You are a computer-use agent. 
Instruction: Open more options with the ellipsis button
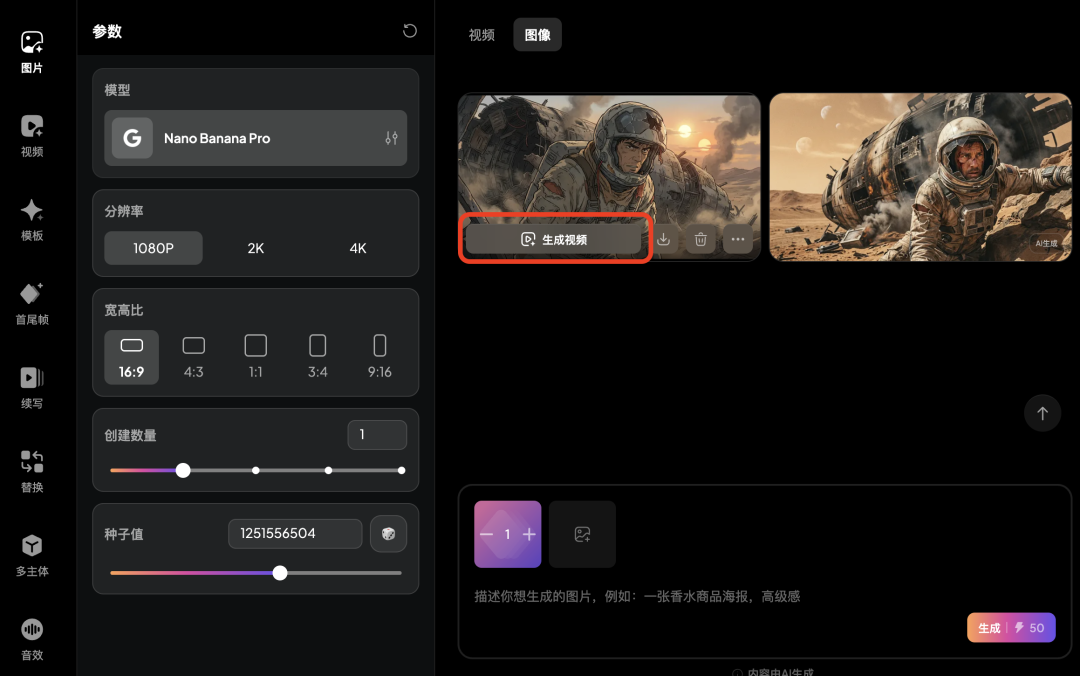click(x=737, y=239)
